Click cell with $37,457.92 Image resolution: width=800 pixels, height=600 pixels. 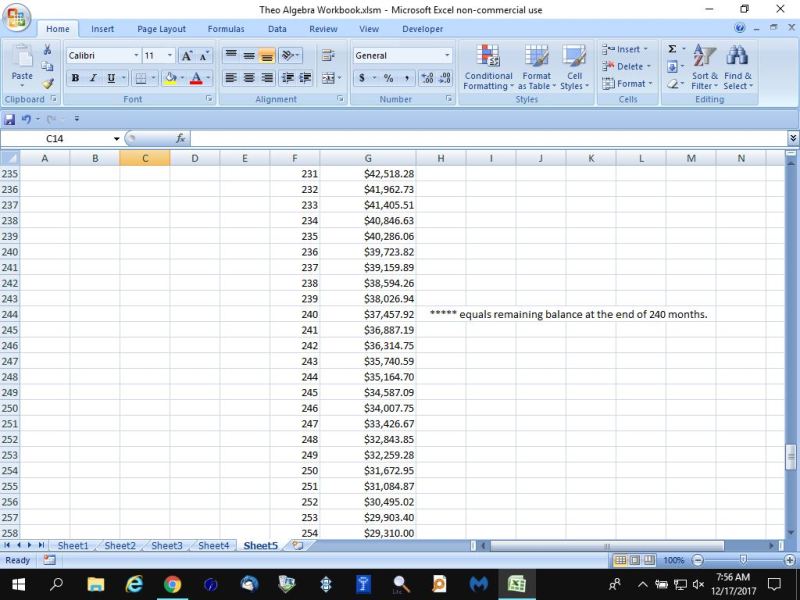(368, 314)
